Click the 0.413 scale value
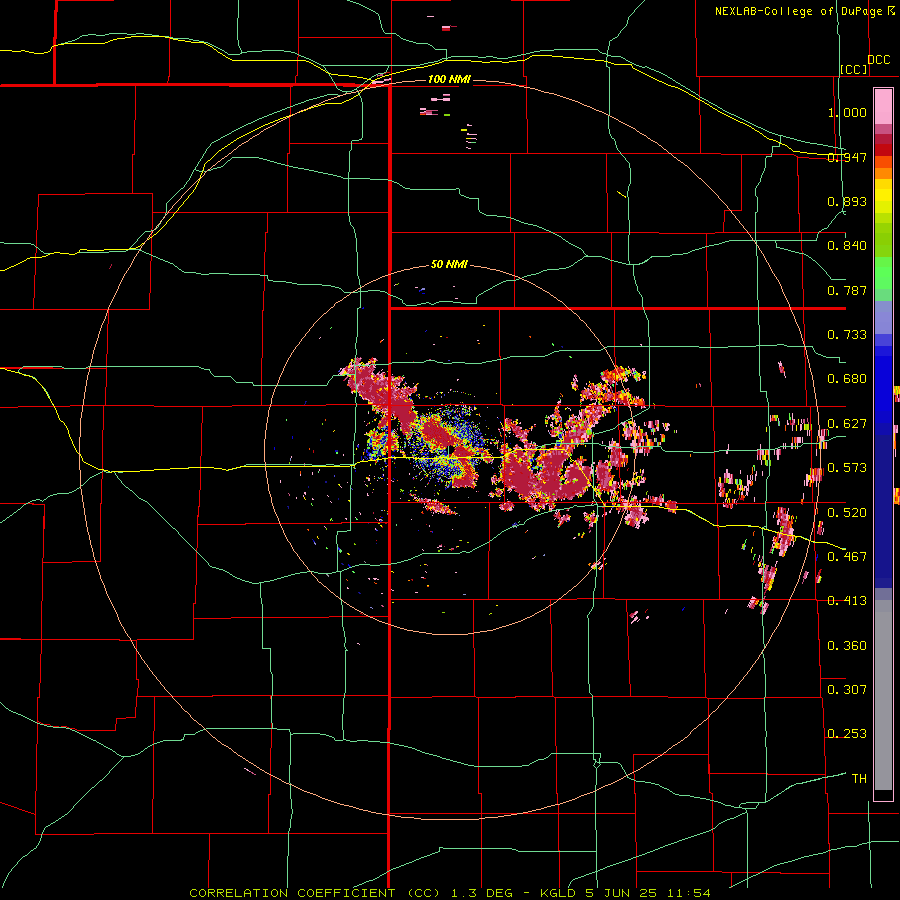The width and height of the screenshot is (900, 900). [847, 601]
